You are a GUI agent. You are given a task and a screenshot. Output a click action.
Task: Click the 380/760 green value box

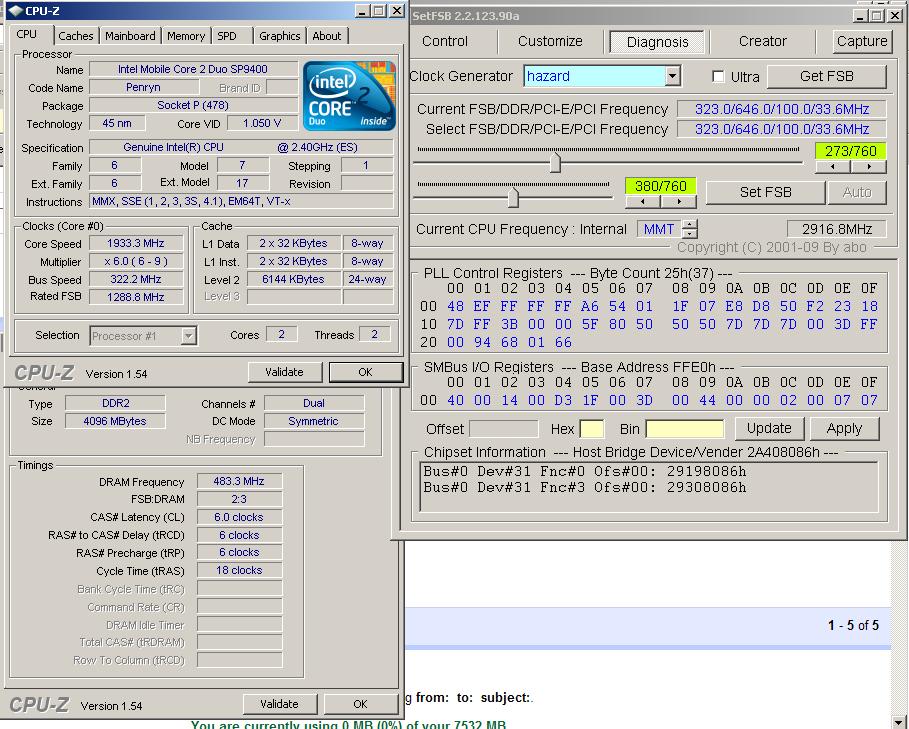coord(660,186)
